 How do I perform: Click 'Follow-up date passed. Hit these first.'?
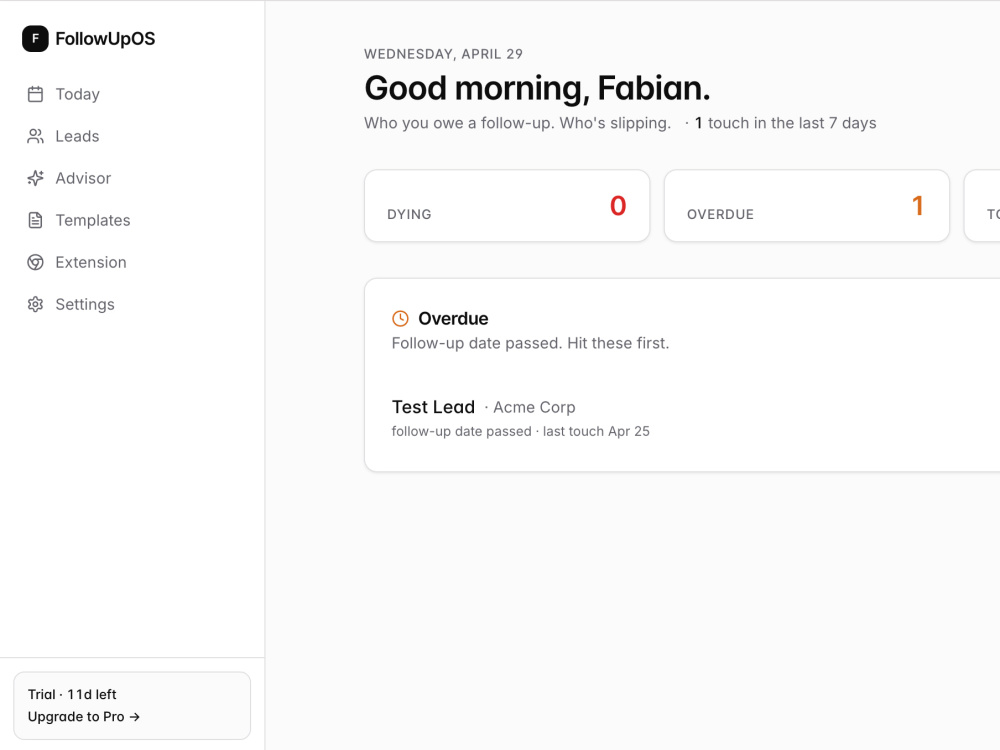(x=531, y=343)
